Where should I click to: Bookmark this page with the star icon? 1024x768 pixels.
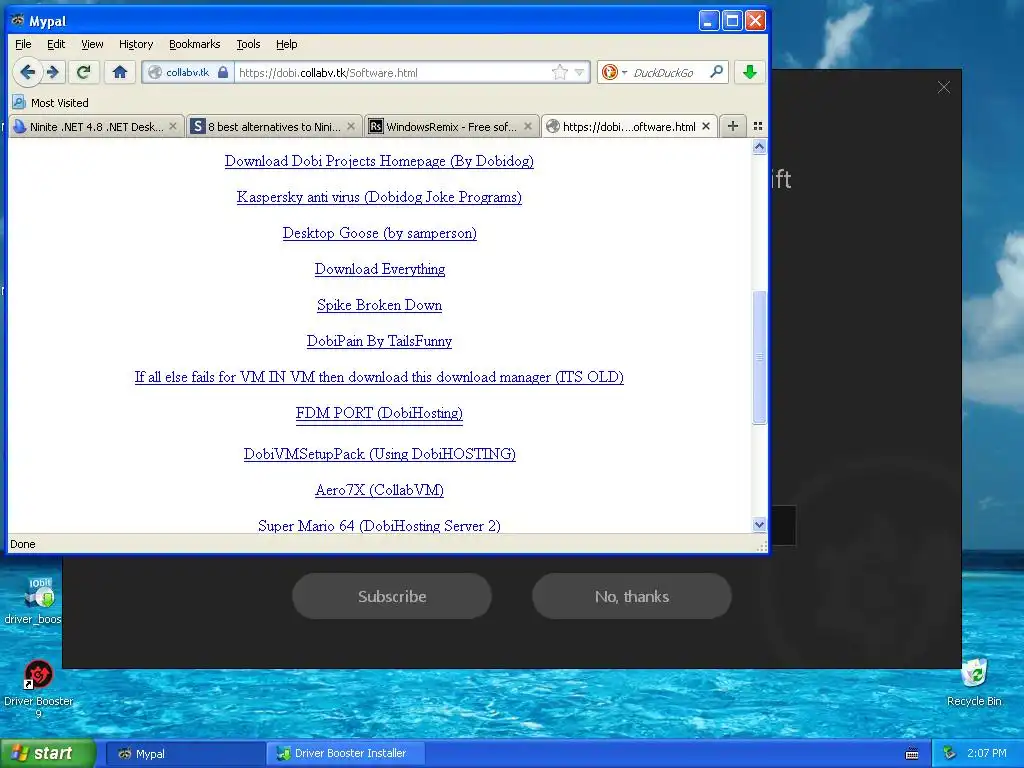[x=560, y=72]
